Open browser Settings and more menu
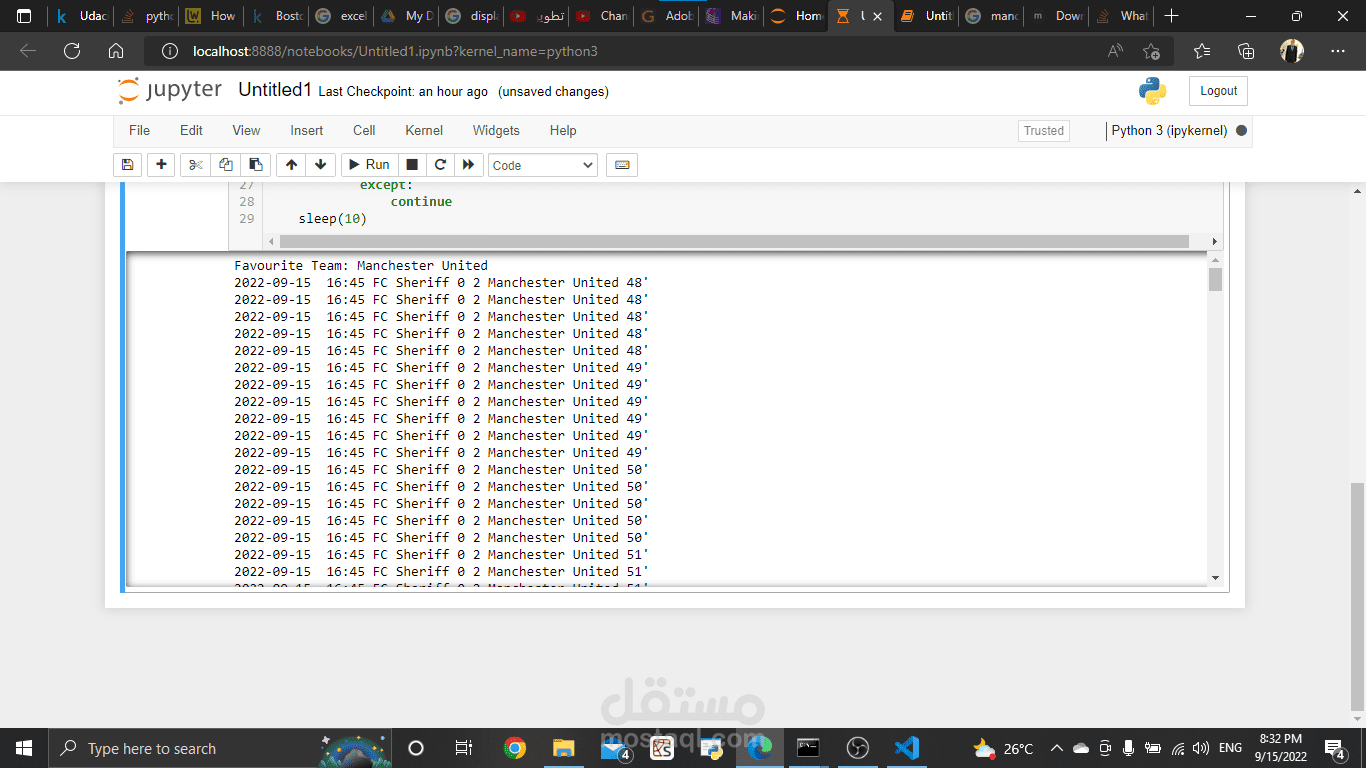Screen dimensions: 1366x768 click(x=1338, y=51)
